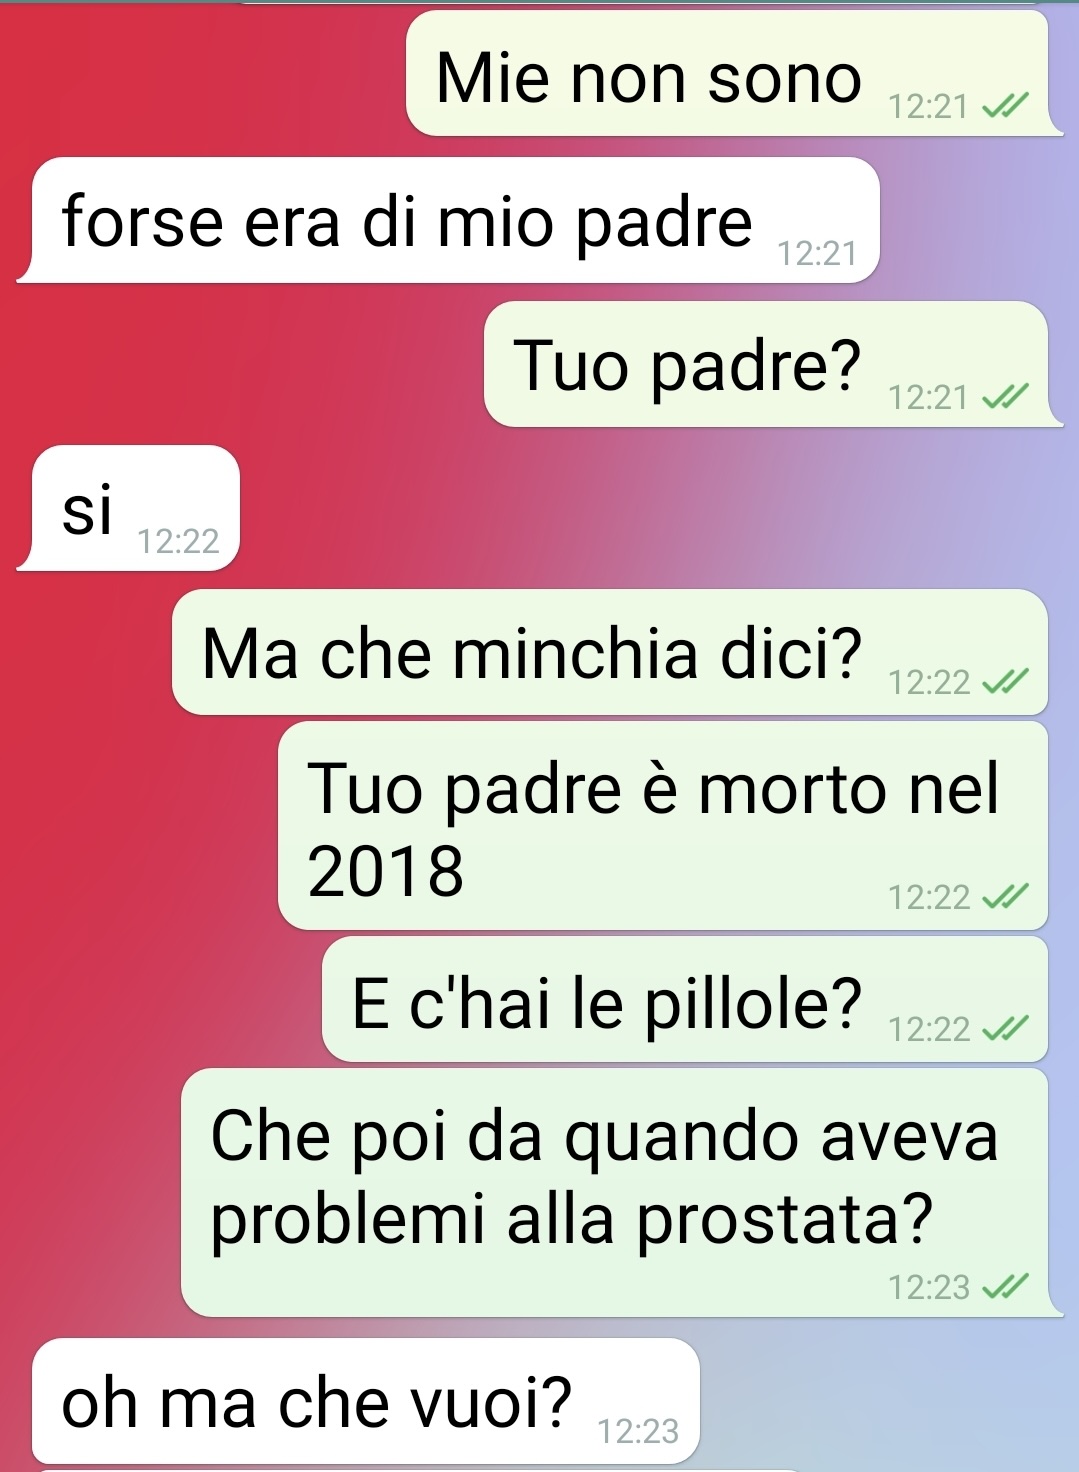Click the double-check icon on 'Ma che minchia dici?'
Viewport: 1079px width, 1472px height.
1005,683
